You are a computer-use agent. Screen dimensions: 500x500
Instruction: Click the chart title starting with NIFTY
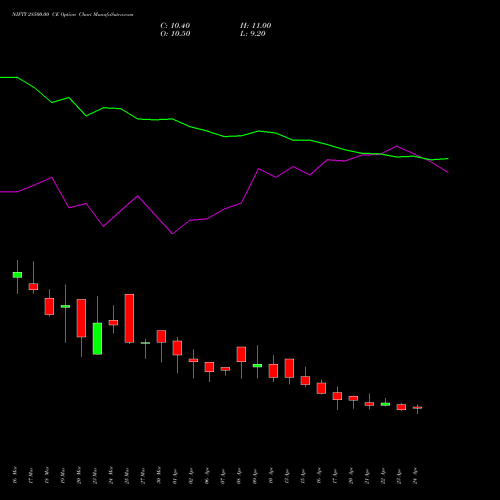pyautogui.click(x=73, y=15)
